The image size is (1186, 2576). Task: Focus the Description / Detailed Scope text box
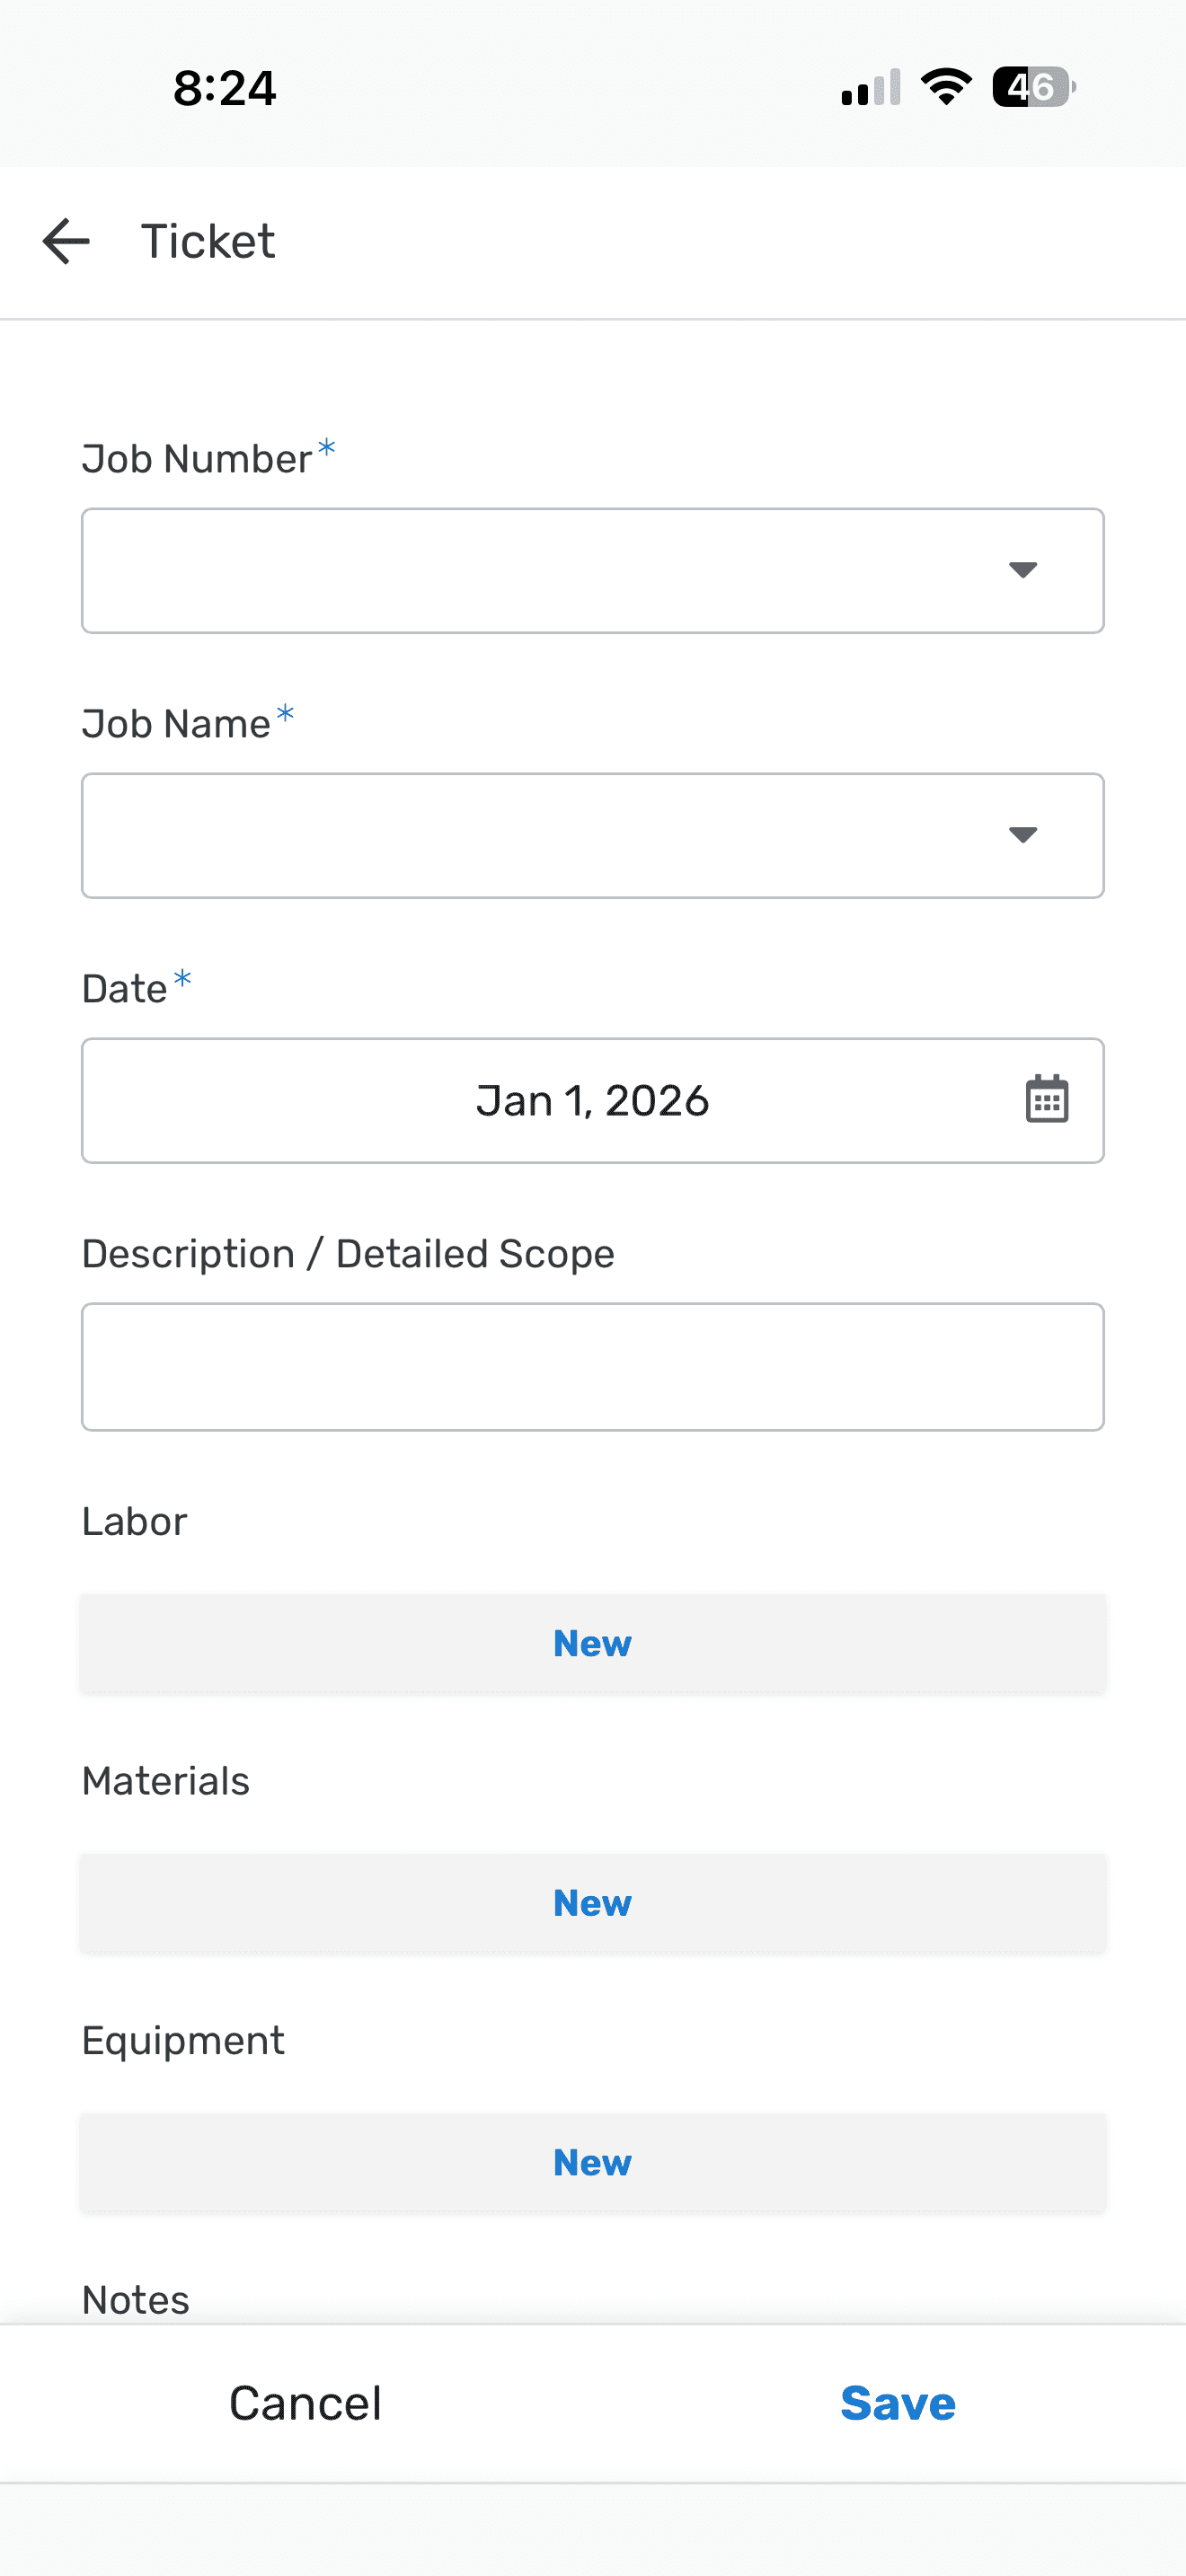coord(592,1366)
